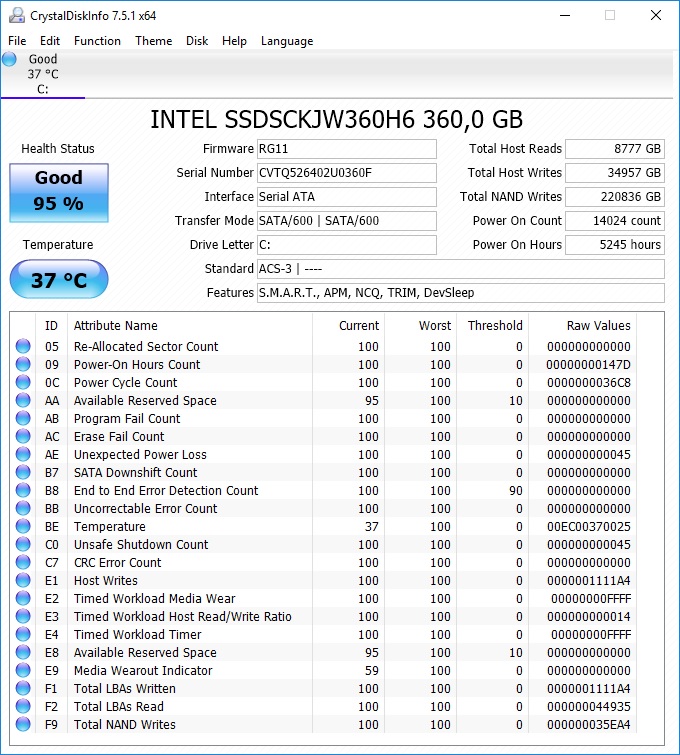Open the Help menu

(235, 41)
